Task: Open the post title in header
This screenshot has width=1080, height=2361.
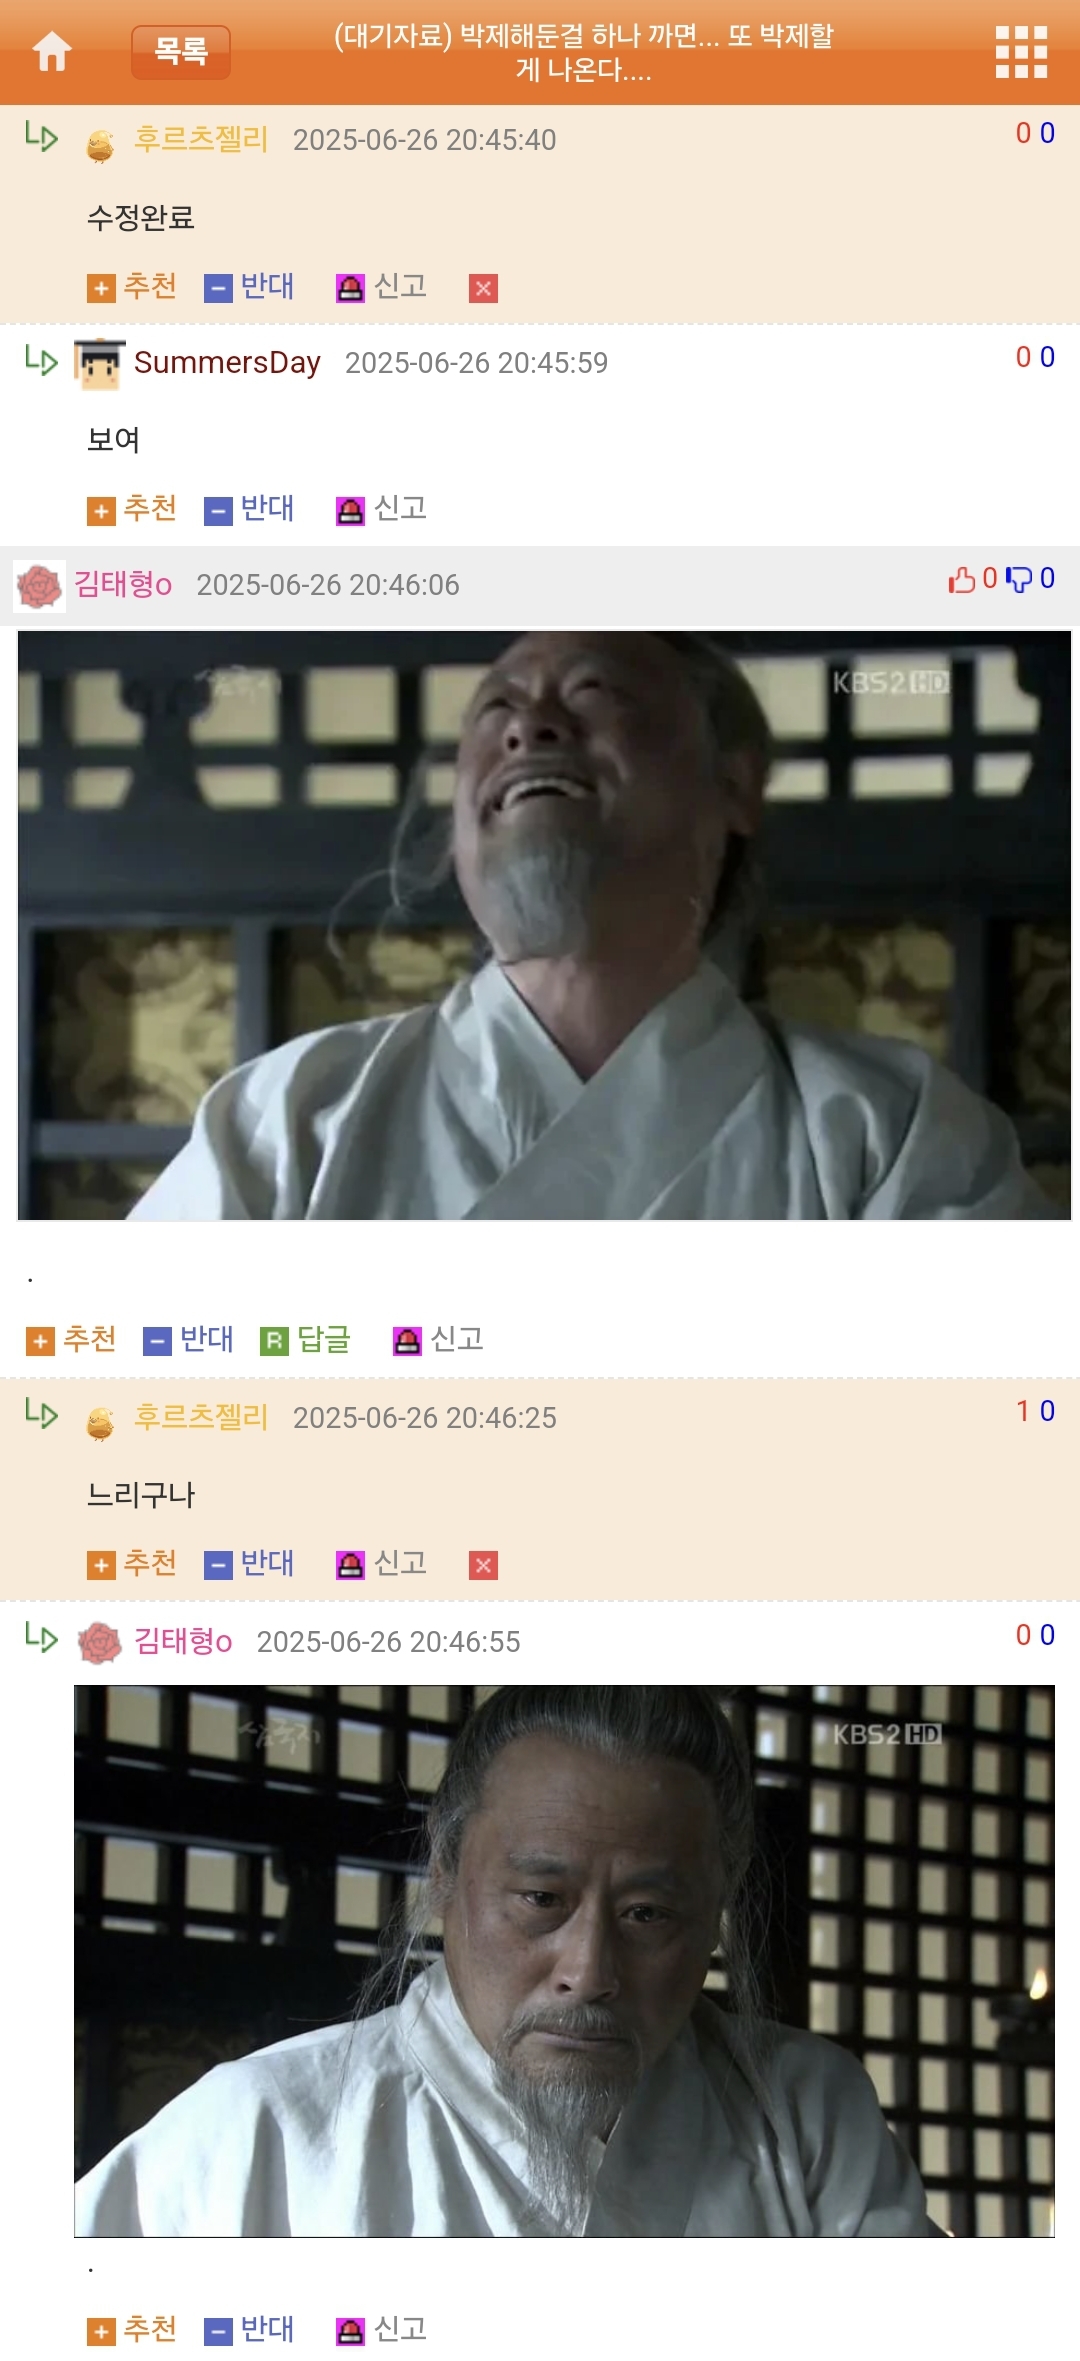Action: 584,52
